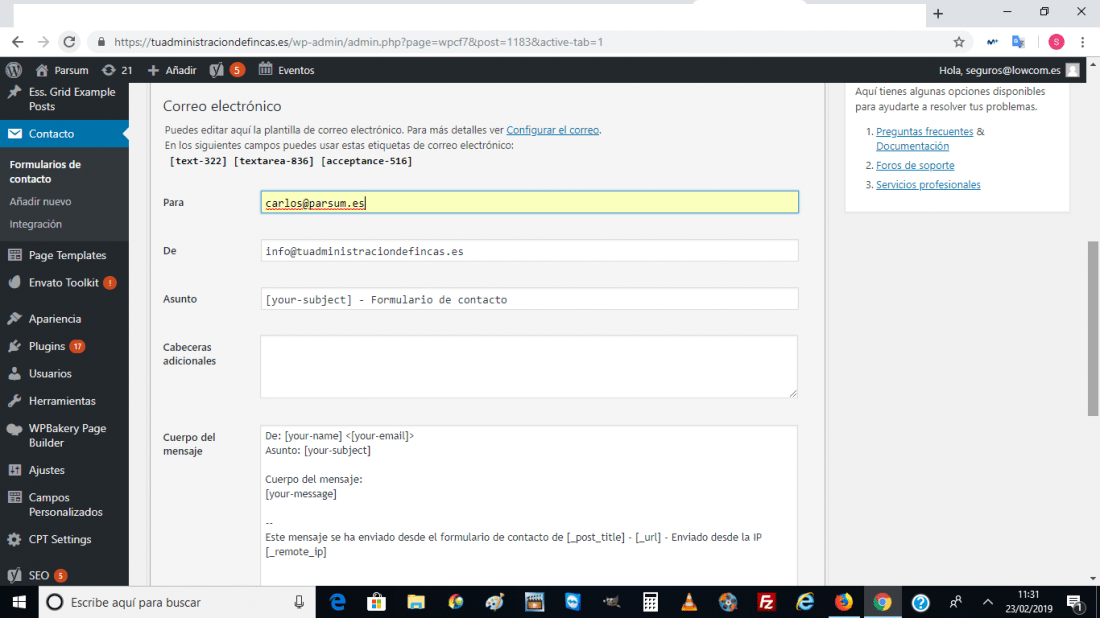Click the Asunto subject field

(x=529, y=299)
